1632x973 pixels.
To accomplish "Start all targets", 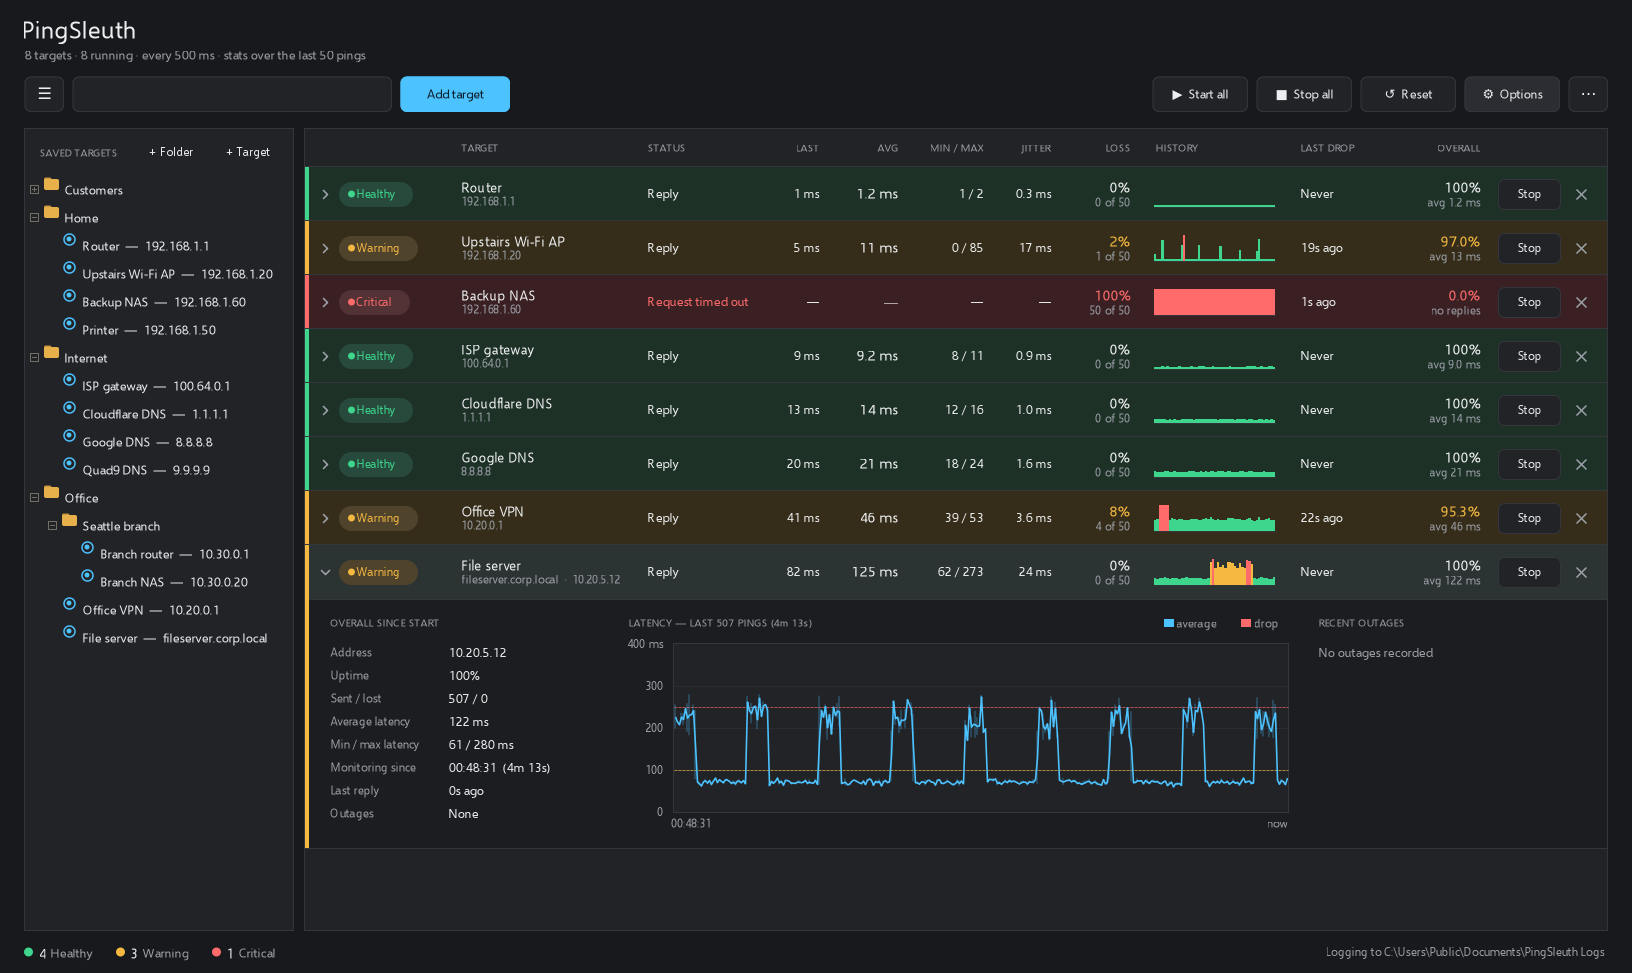I will pyautogui.click(x=1200, y=94).
